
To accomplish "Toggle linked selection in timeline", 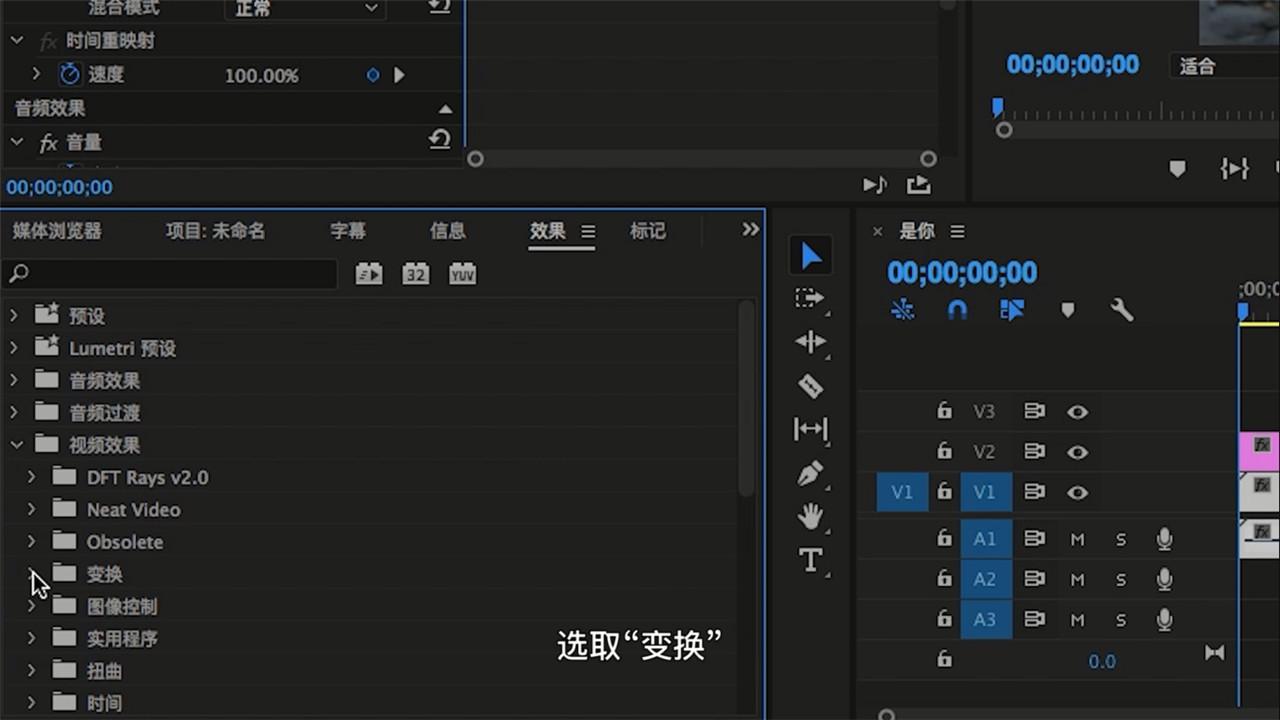I will (x=1012, y=310).
